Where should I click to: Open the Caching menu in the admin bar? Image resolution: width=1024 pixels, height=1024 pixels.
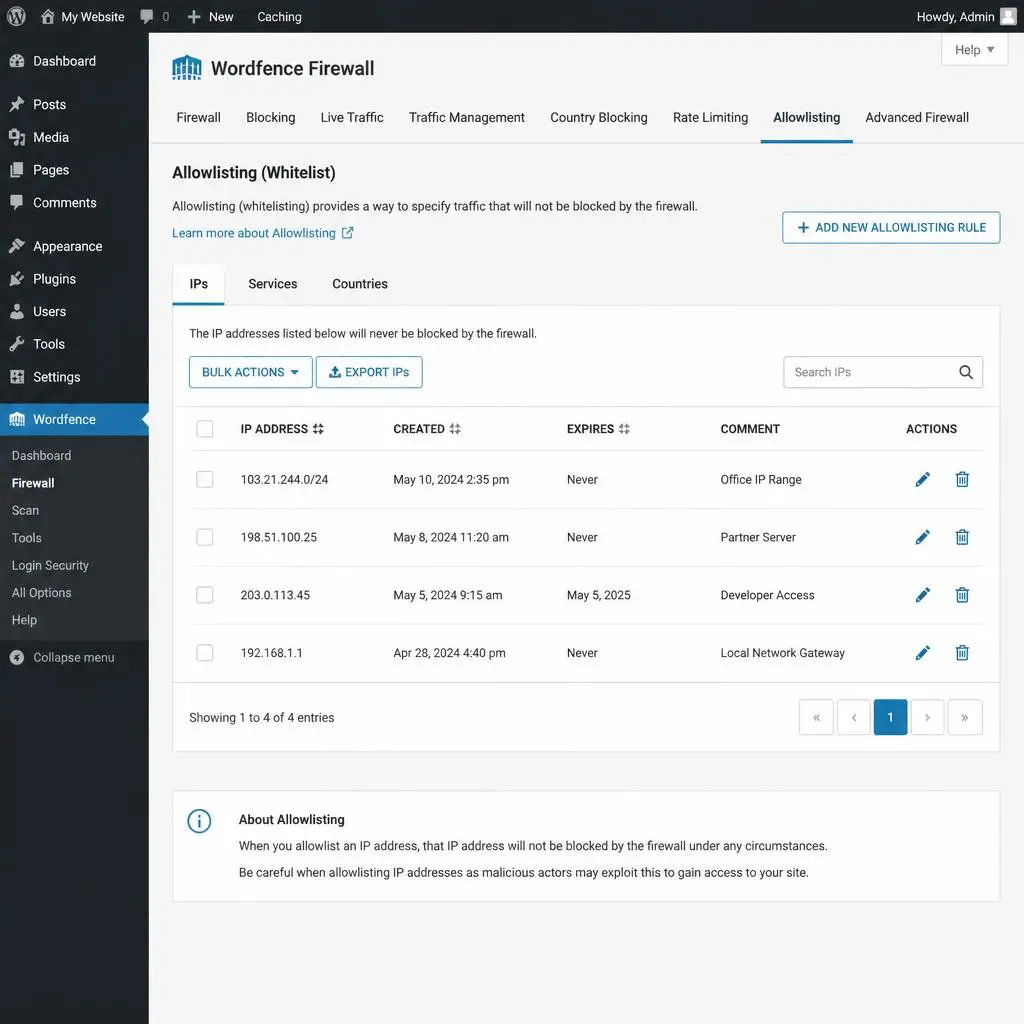coord(279,16)
